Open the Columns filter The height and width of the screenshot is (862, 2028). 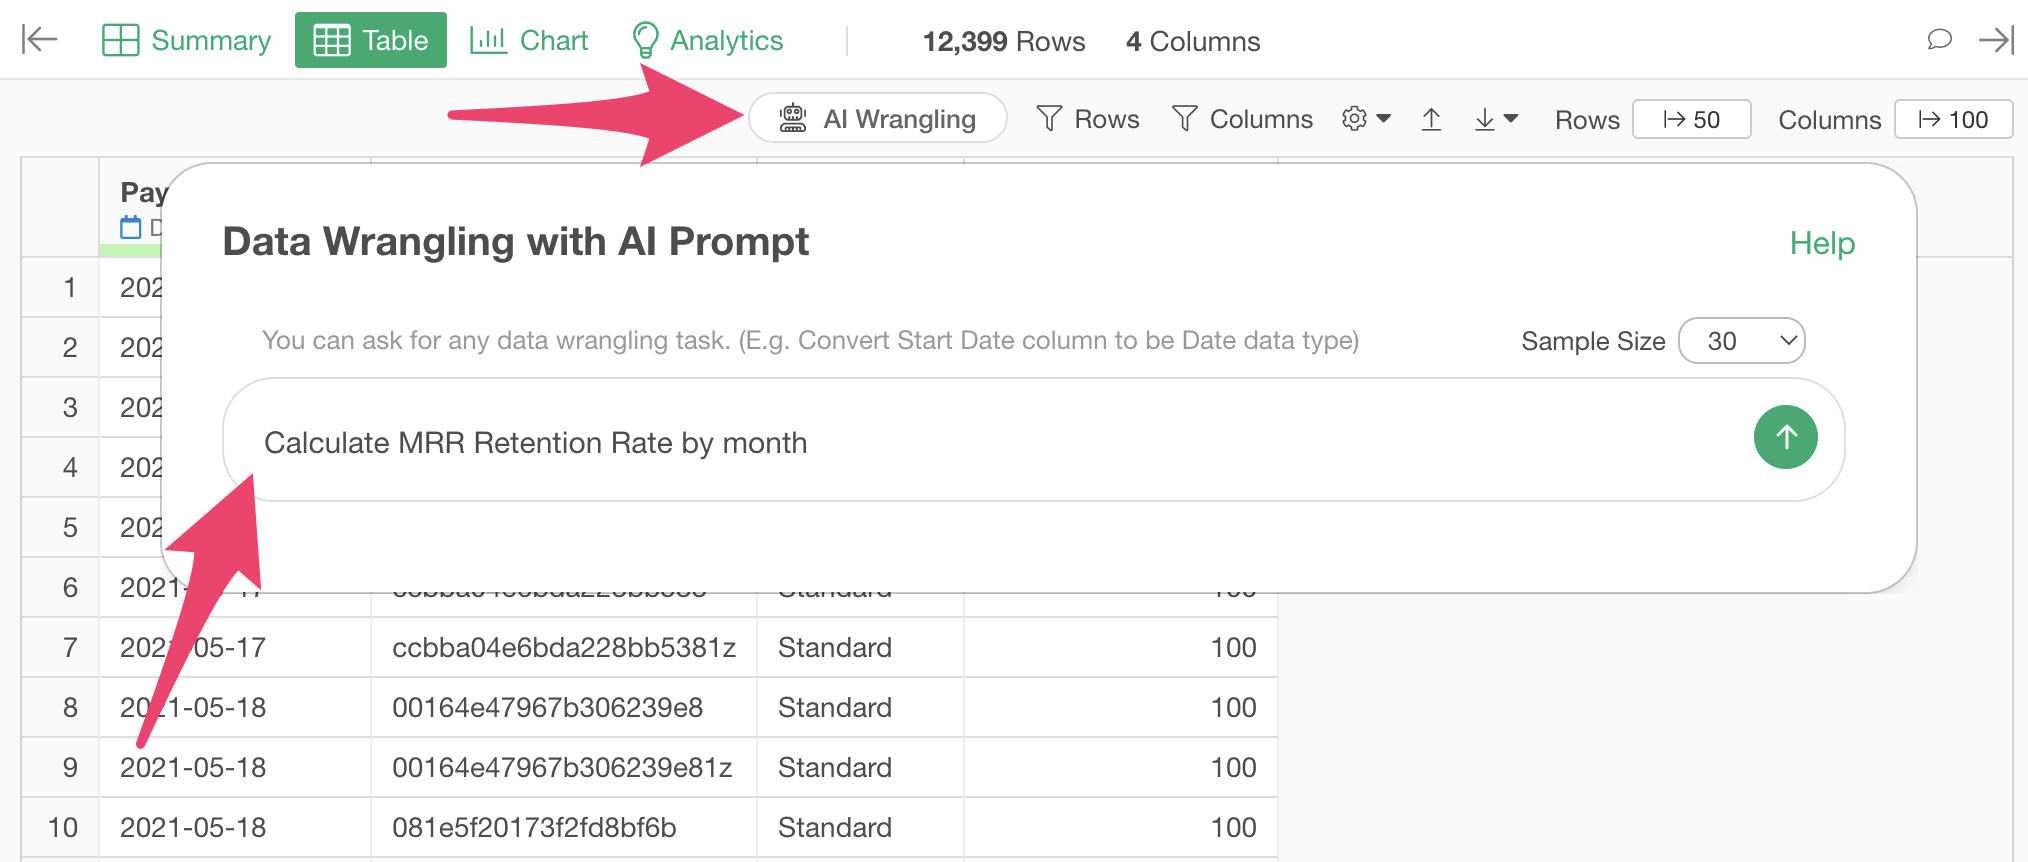tap(1242, 119)
